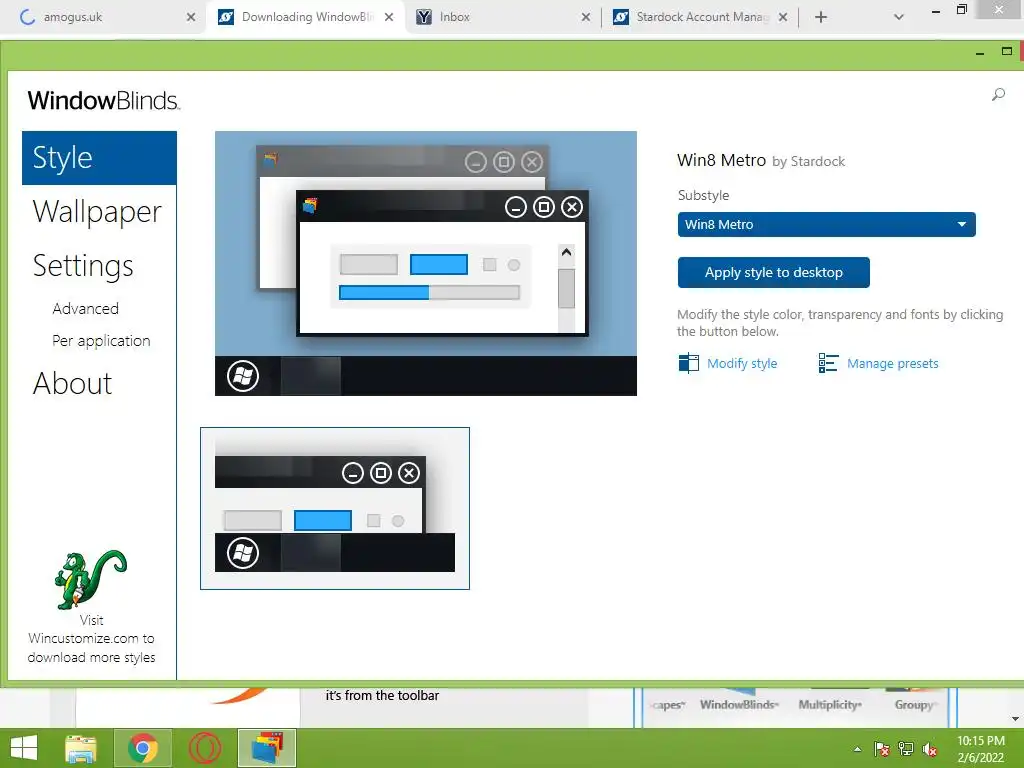Switch to Stardock Account Manager tab

(x=702, y=17)
